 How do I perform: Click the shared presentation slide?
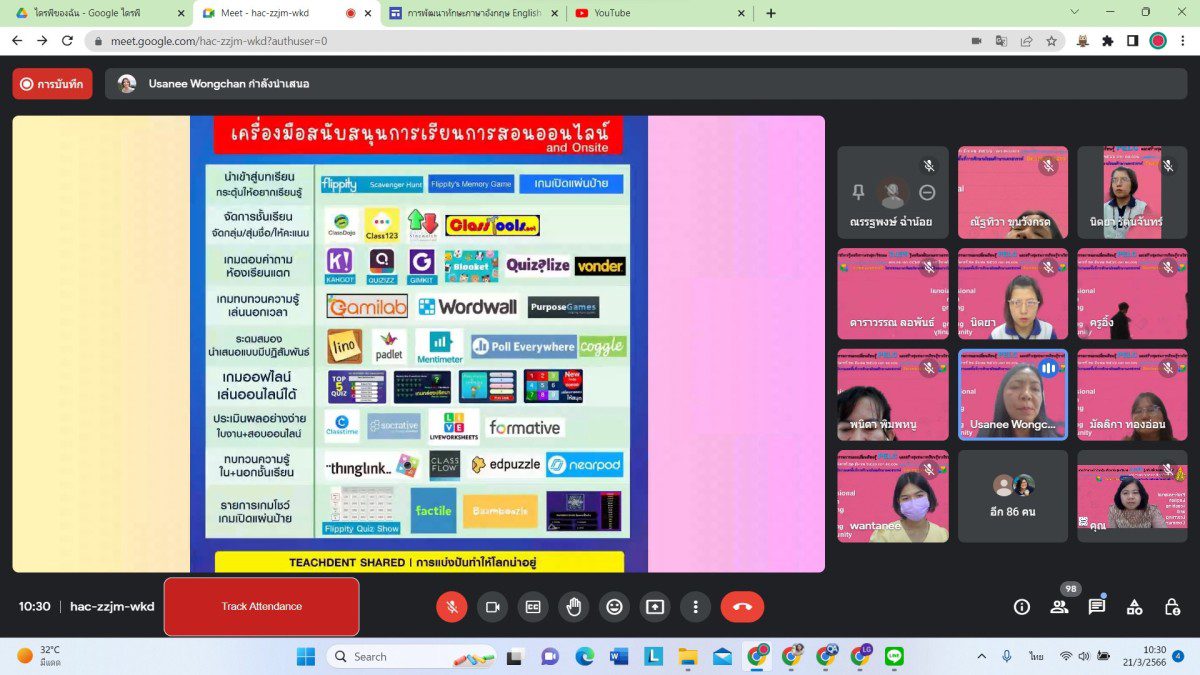[418, 344]
